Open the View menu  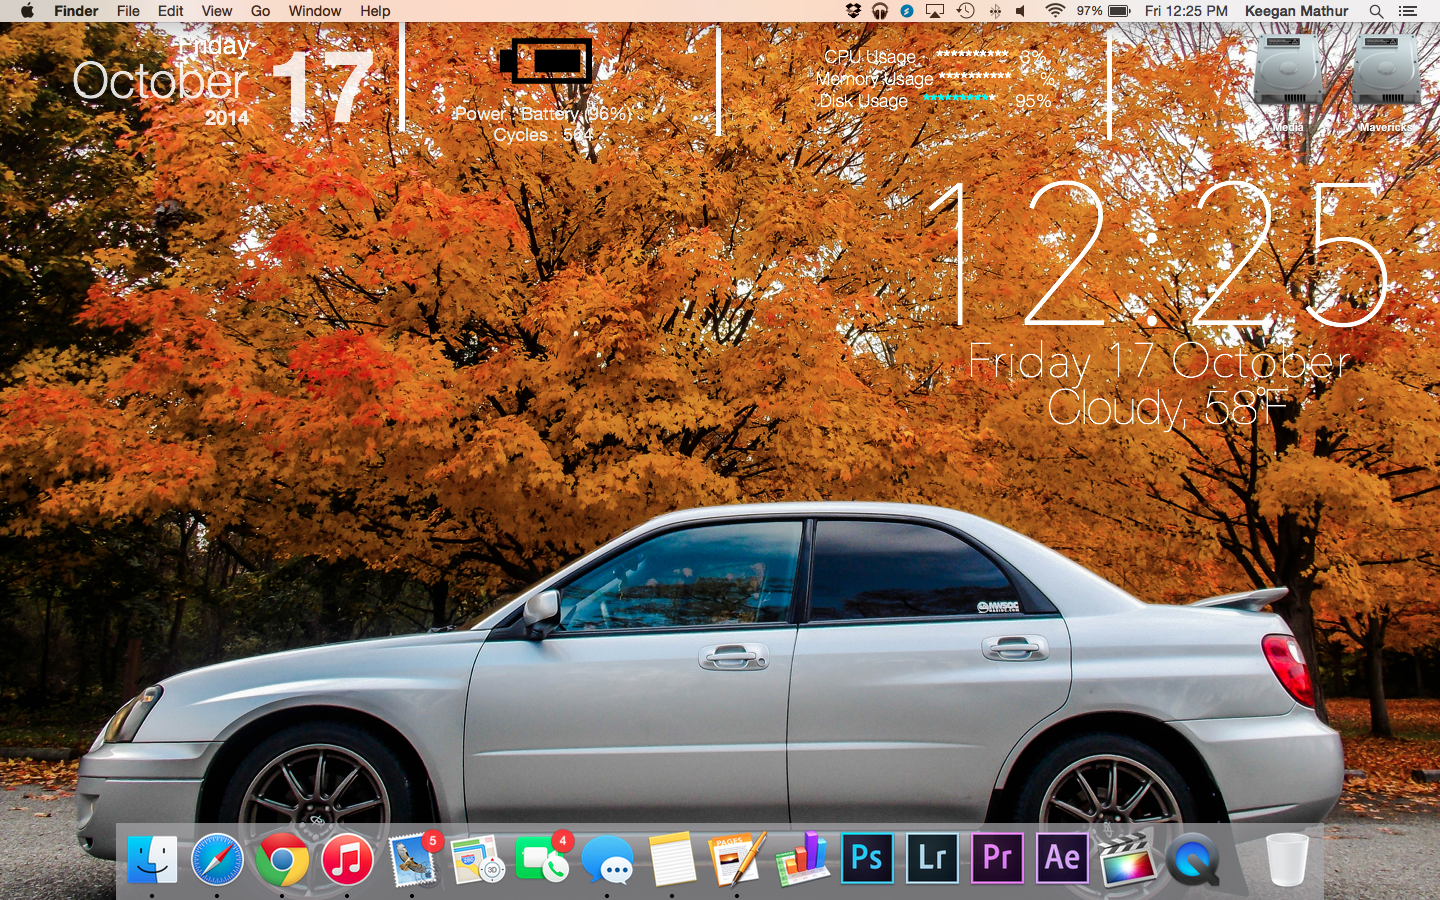click(x=217, y=11)
